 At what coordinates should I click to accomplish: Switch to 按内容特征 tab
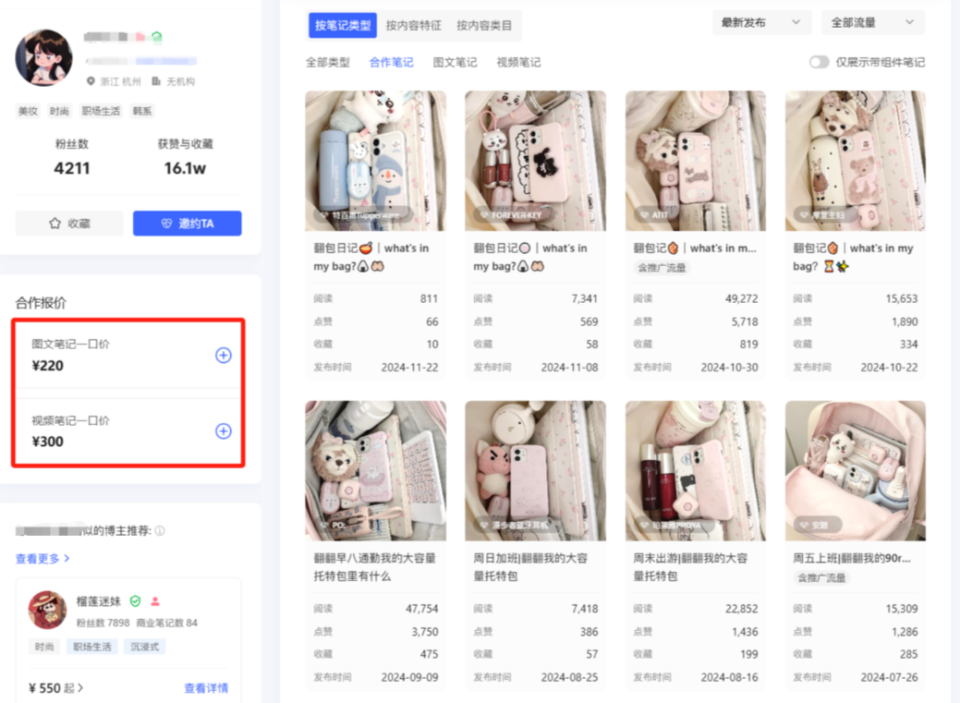[x=413, y=26]
